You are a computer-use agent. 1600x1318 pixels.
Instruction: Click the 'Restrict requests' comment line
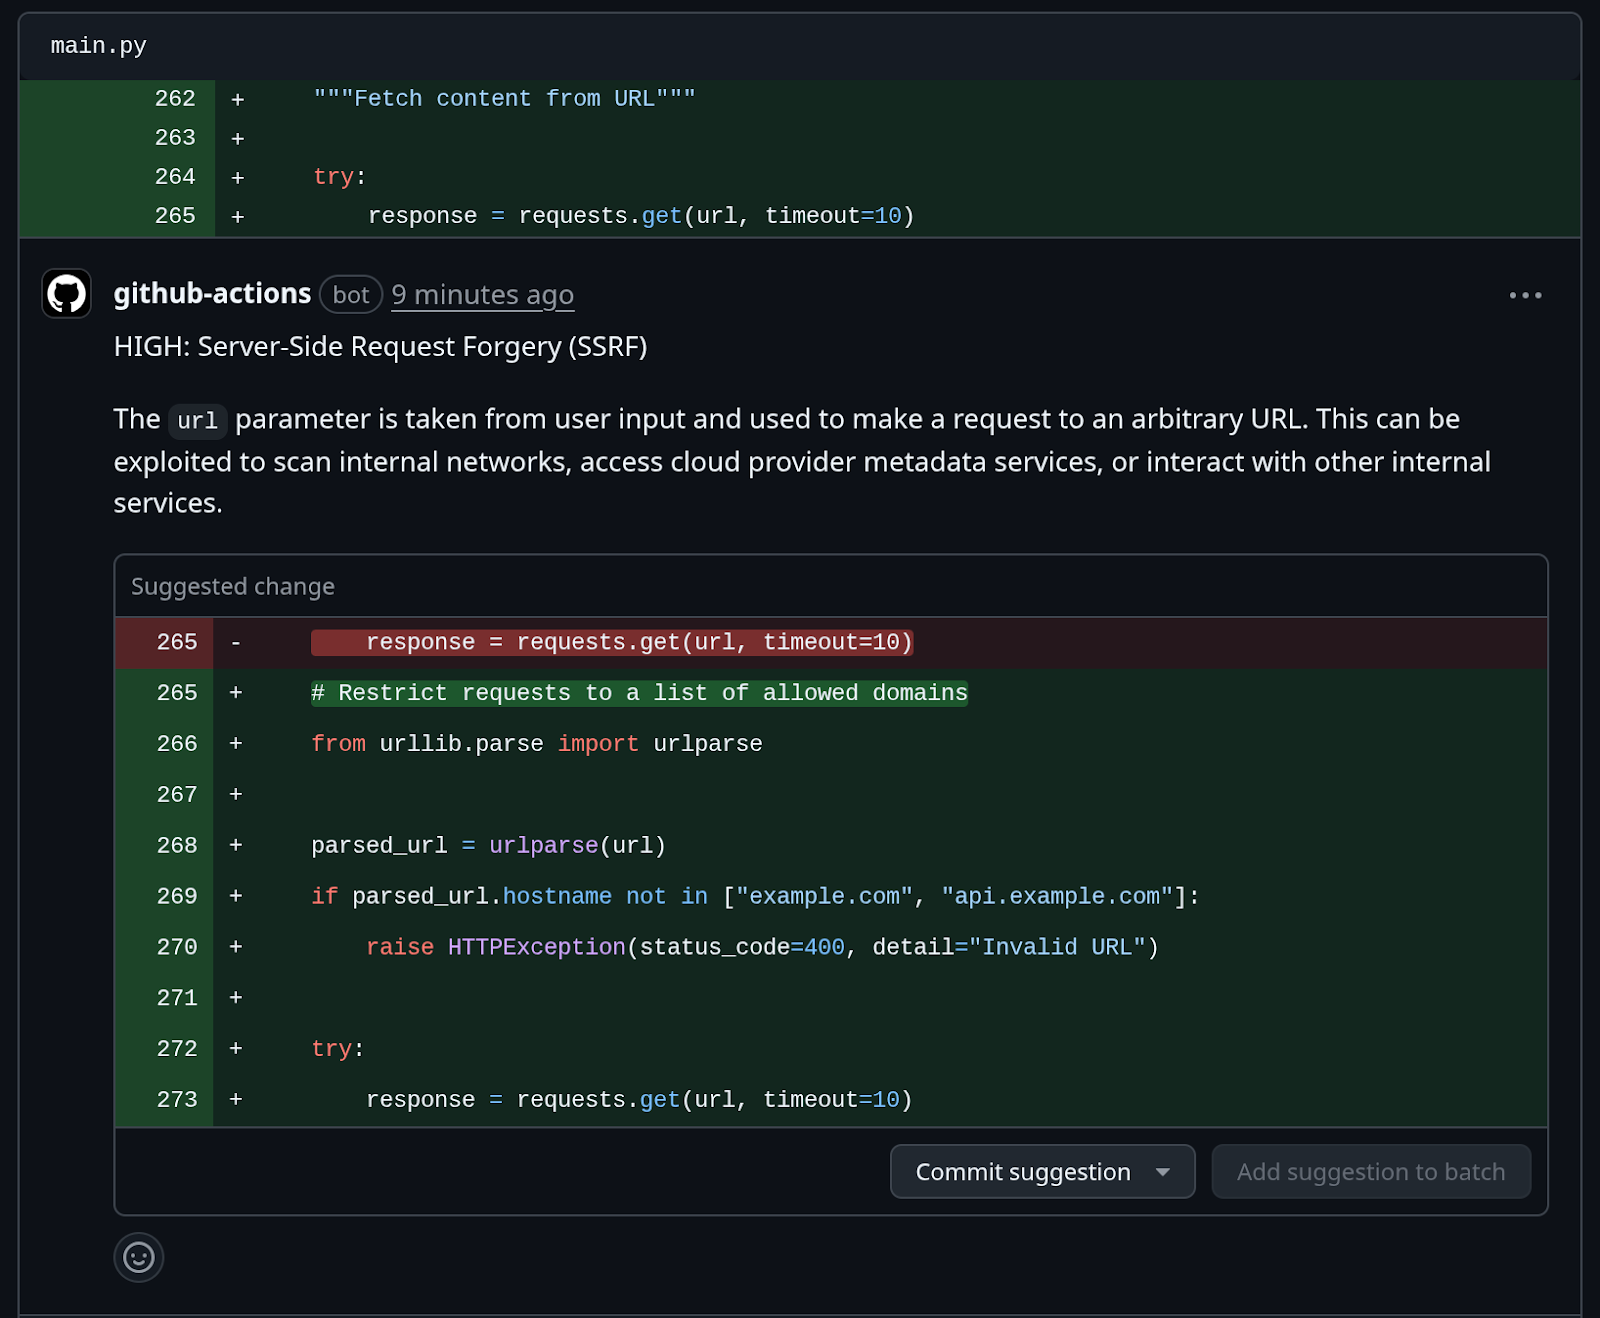[639, 693]
